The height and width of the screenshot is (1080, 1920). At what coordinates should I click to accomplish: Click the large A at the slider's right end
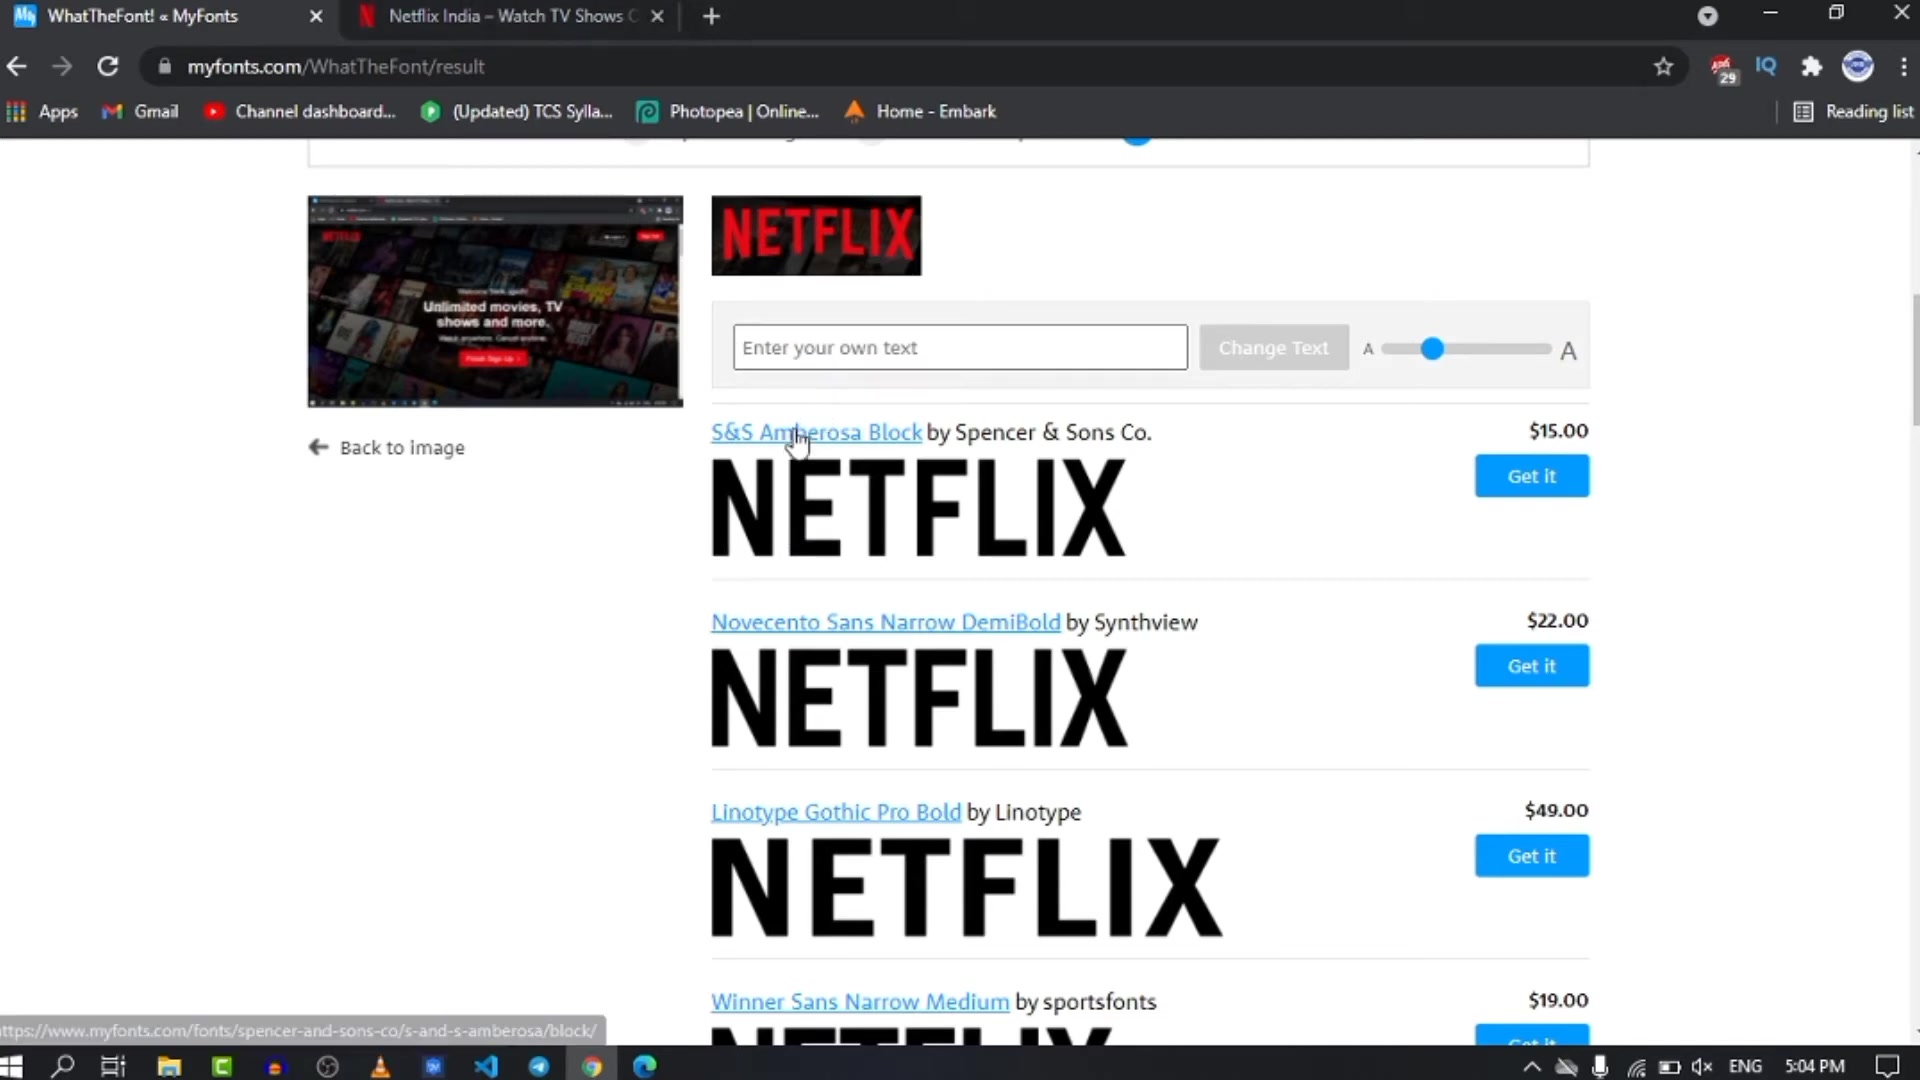coord(1568,350)
